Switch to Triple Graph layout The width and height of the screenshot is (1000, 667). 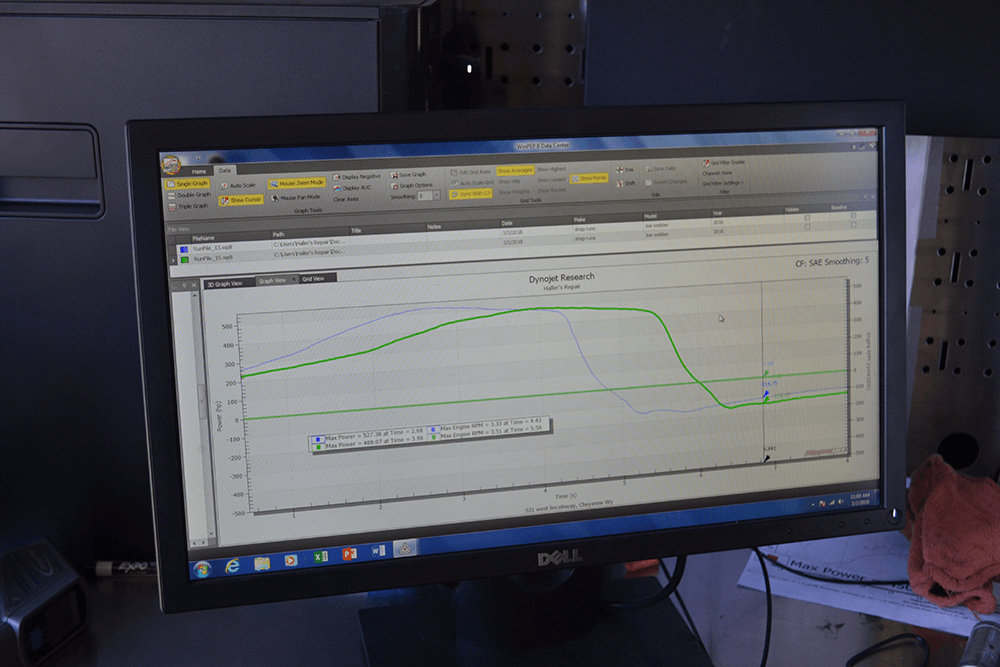tap(189, 206)
